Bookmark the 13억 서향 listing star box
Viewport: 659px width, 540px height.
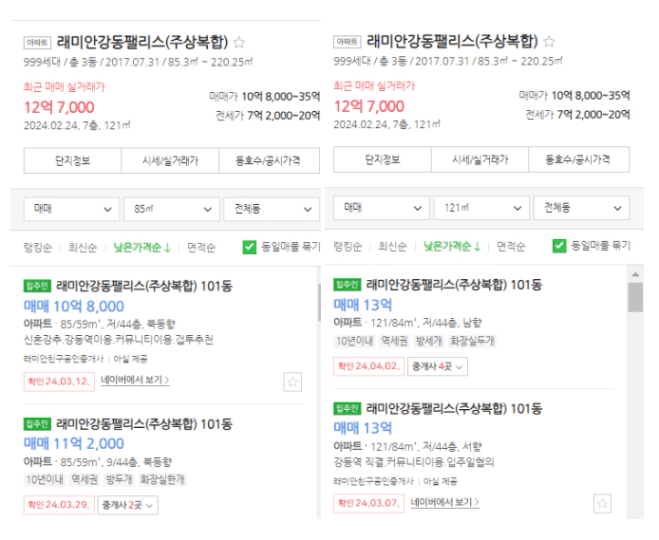(x=602, y=503)
